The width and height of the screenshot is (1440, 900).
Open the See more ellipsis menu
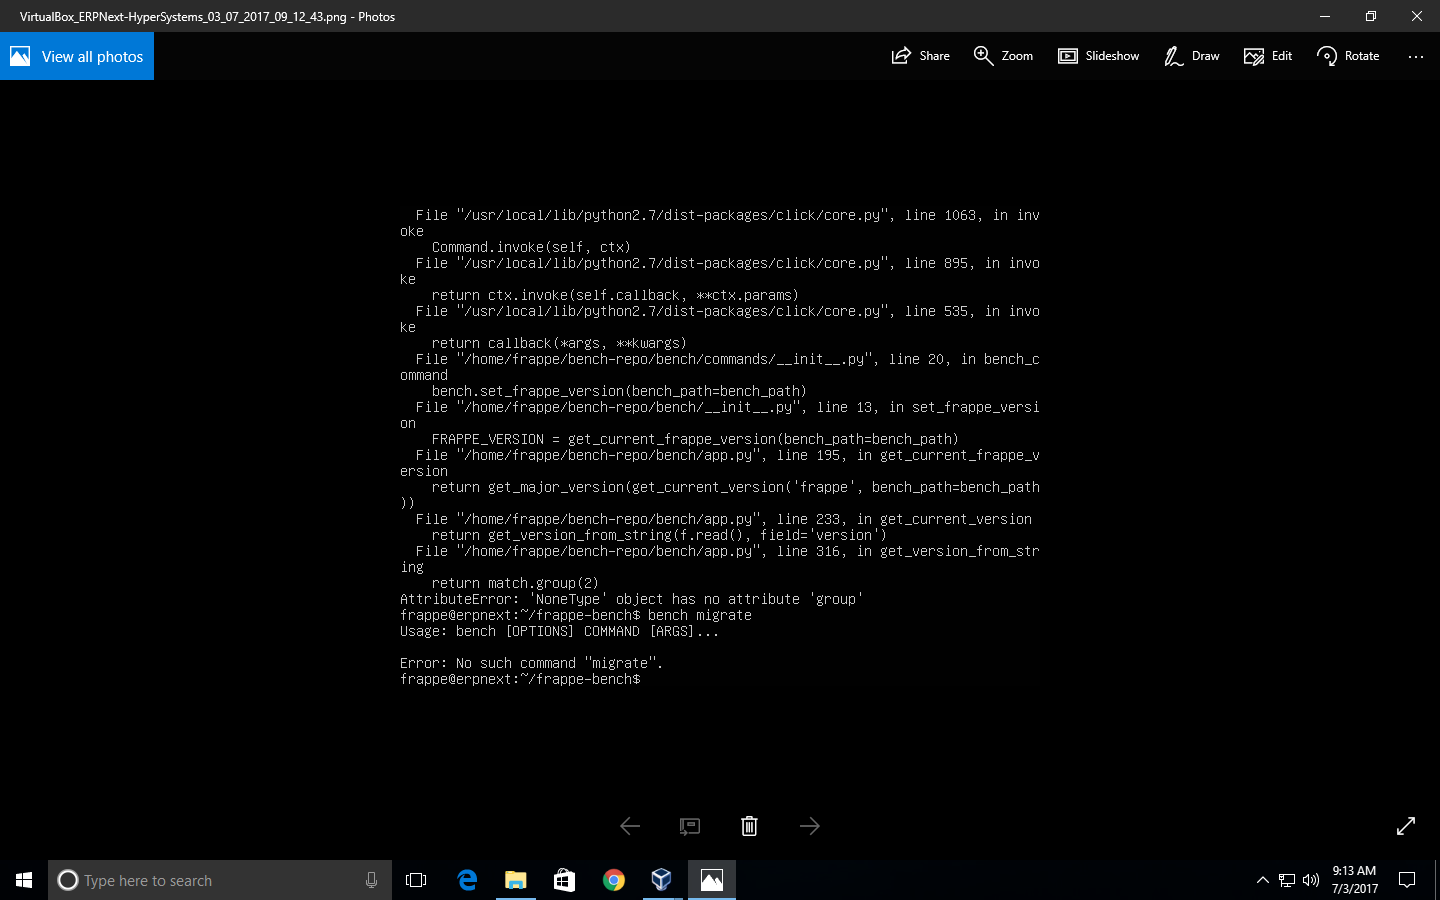[1415, 56]
